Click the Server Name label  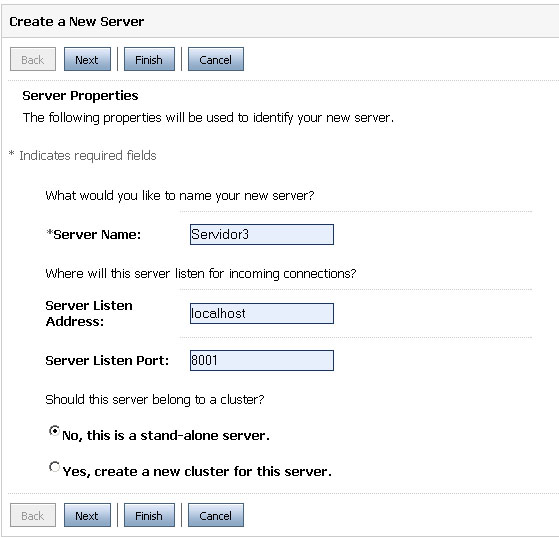click(x=94, y=235)
